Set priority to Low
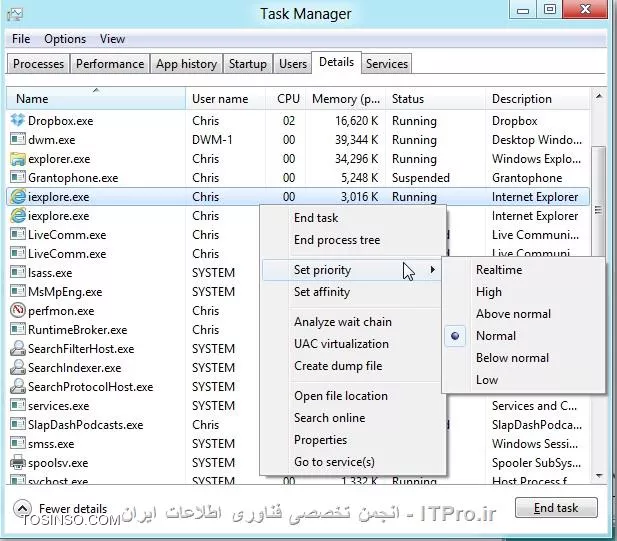 [x=487, y=380]
